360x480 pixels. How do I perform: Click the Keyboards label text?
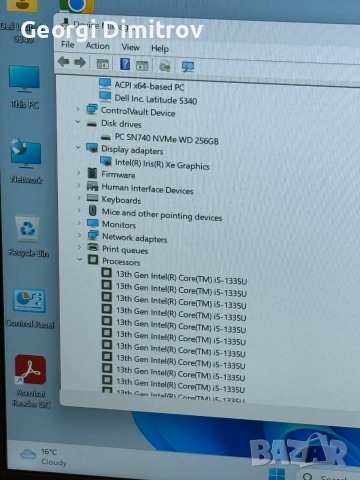pos(121,199)
